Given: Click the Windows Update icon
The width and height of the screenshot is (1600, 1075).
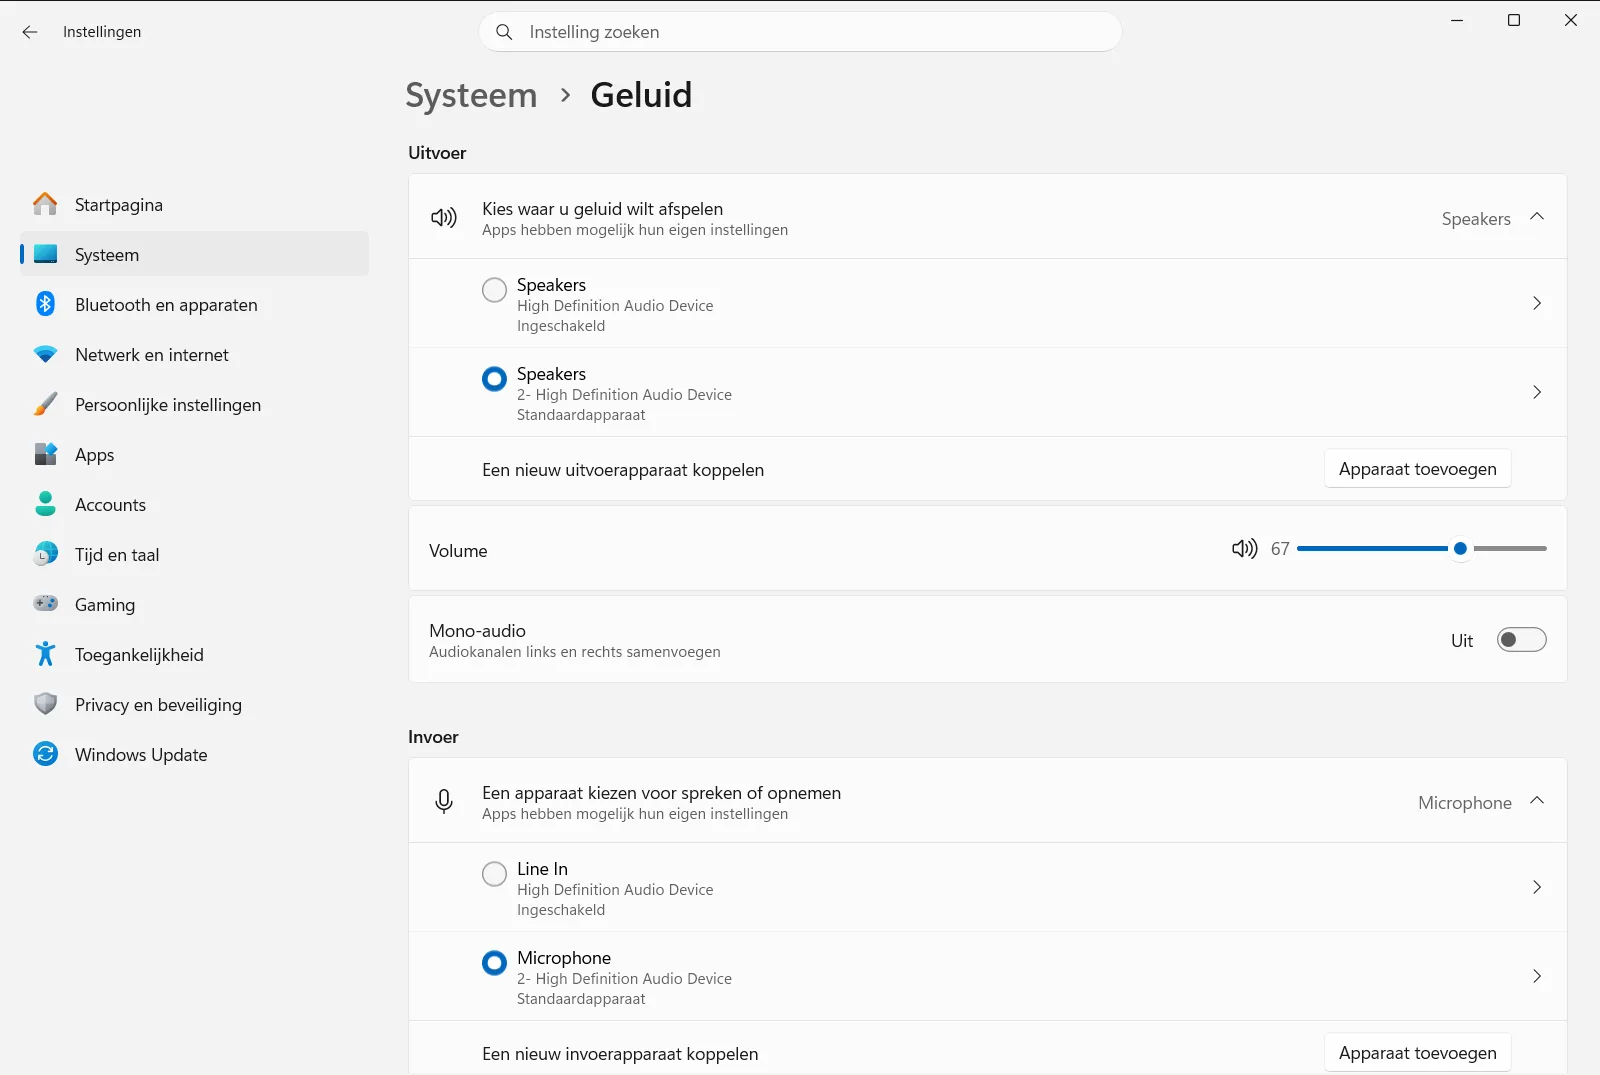Looking at the screenshot, I should pyautogui.click(x=46, y=754).
